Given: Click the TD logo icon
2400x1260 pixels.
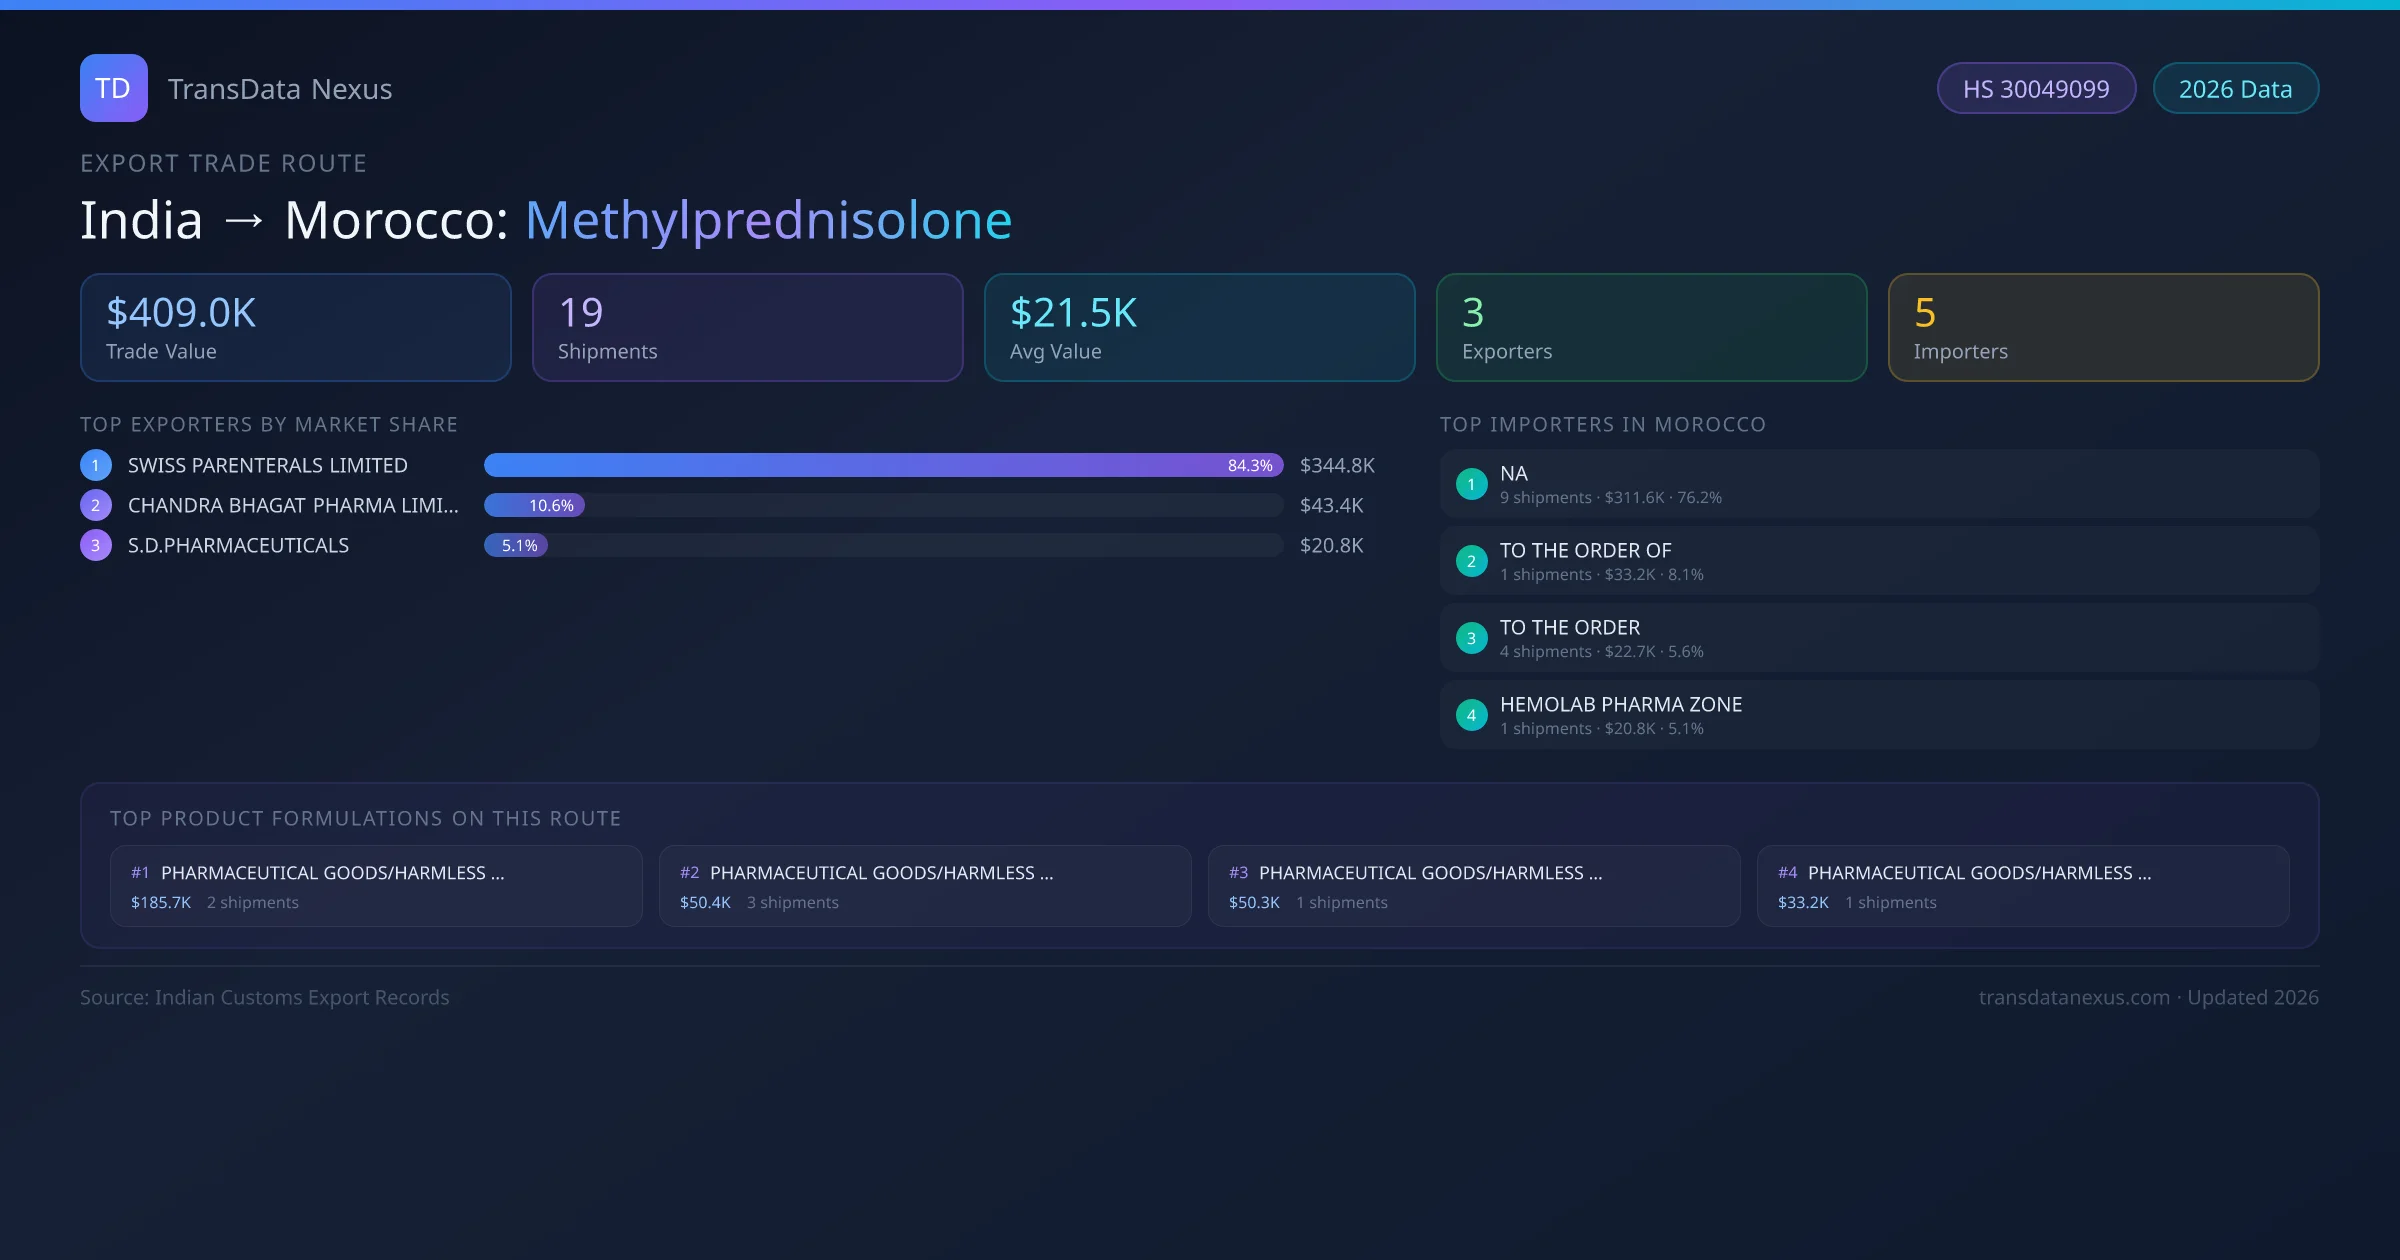Looking at the screenshot, I should (x=113, y=88).
